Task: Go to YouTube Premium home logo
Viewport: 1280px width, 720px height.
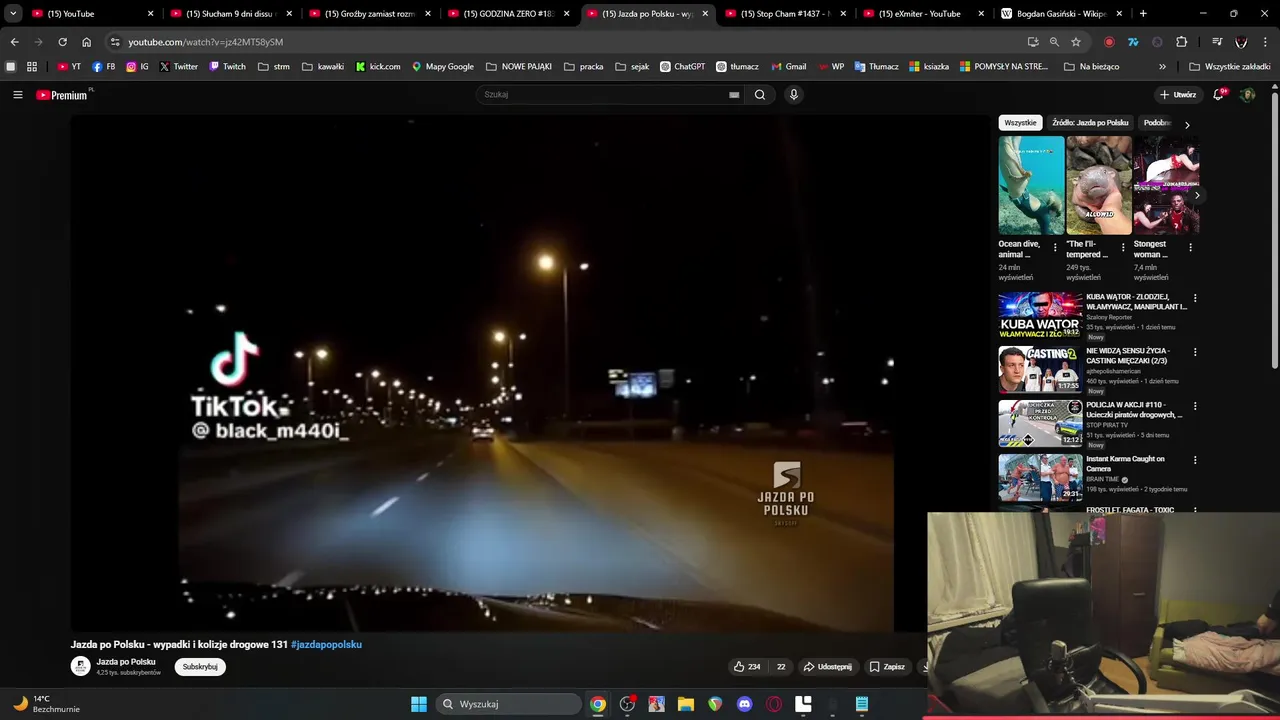Action: tap(64, 95)
